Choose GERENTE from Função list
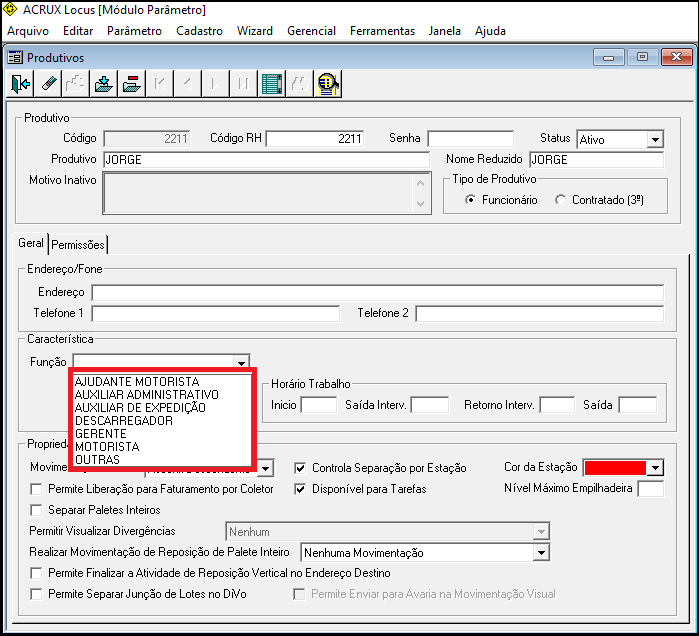Image resolution: width=699 pixels, height=636 pixels. (x=162, y=434)
